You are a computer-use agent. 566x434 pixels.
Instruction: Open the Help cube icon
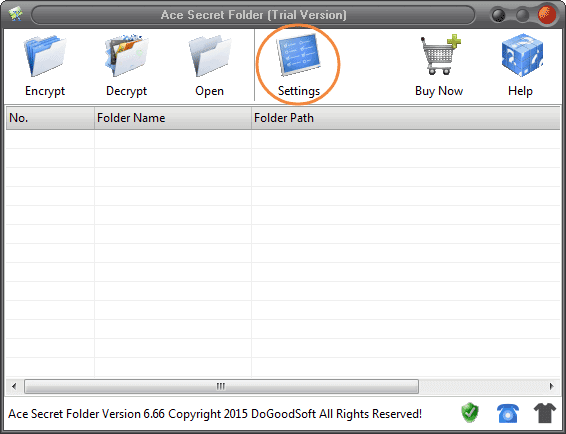[522, 55]
